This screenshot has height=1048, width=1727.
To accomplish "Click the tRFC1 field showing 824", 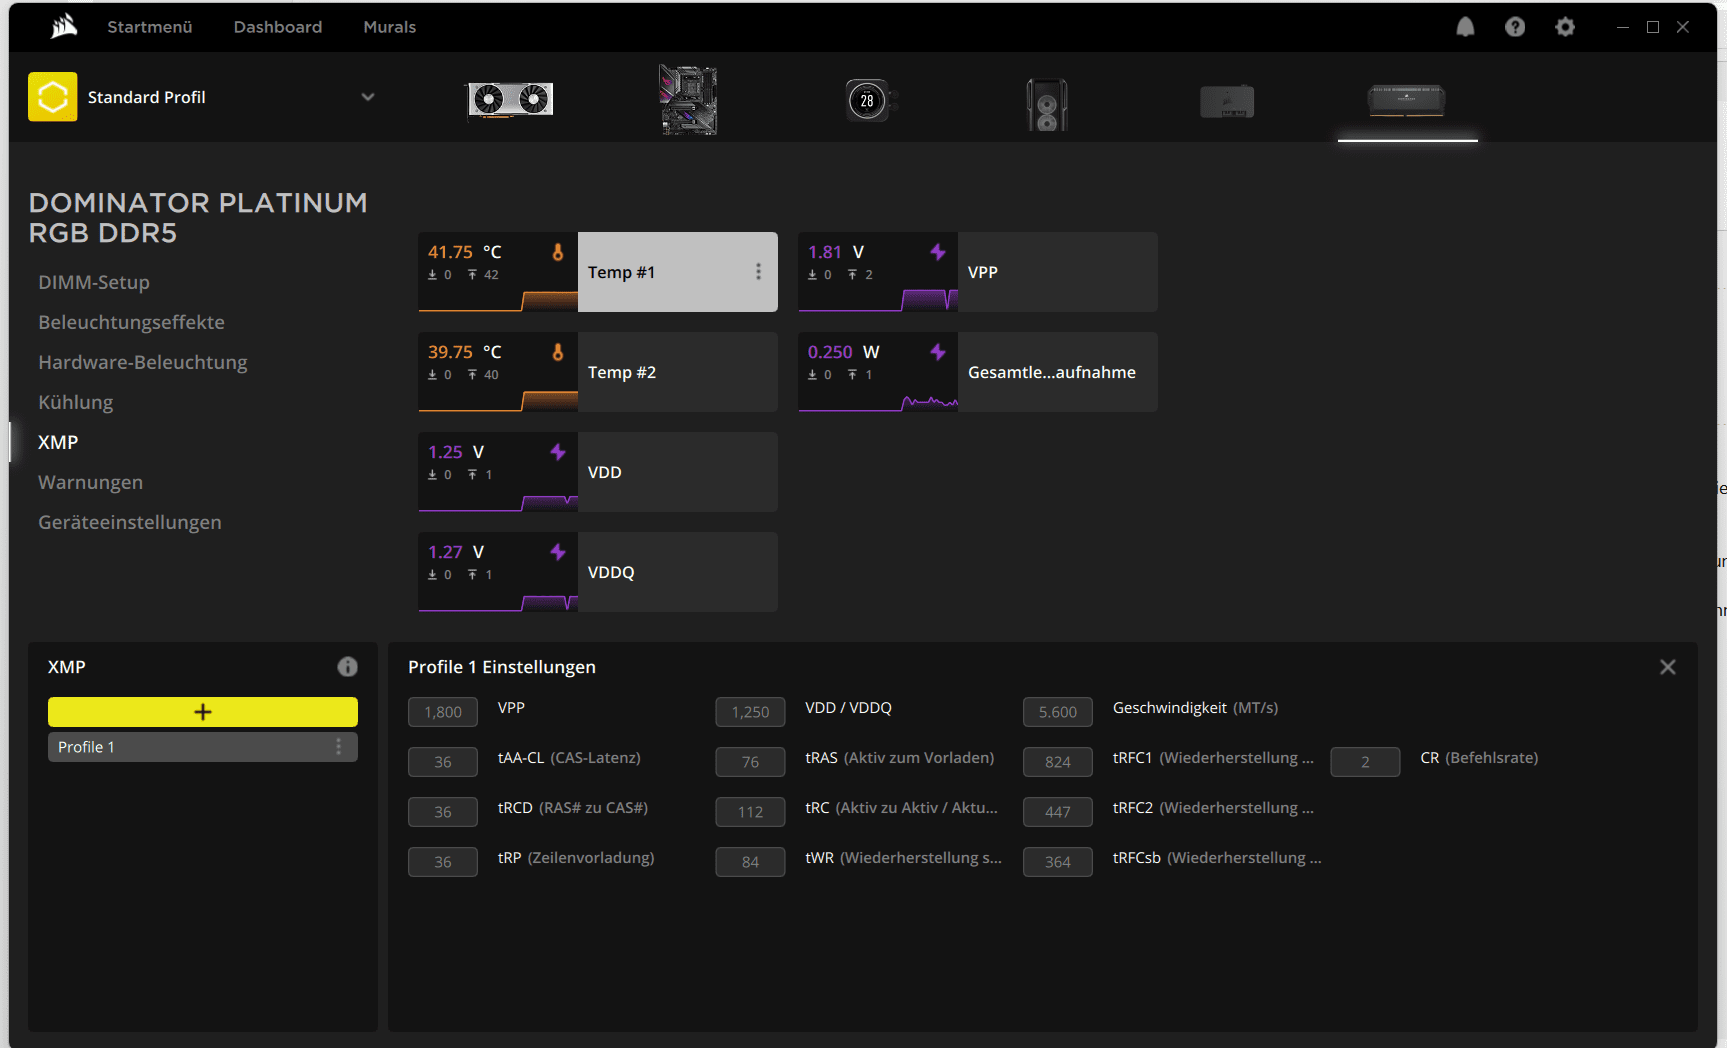I will click(1058, 762).
